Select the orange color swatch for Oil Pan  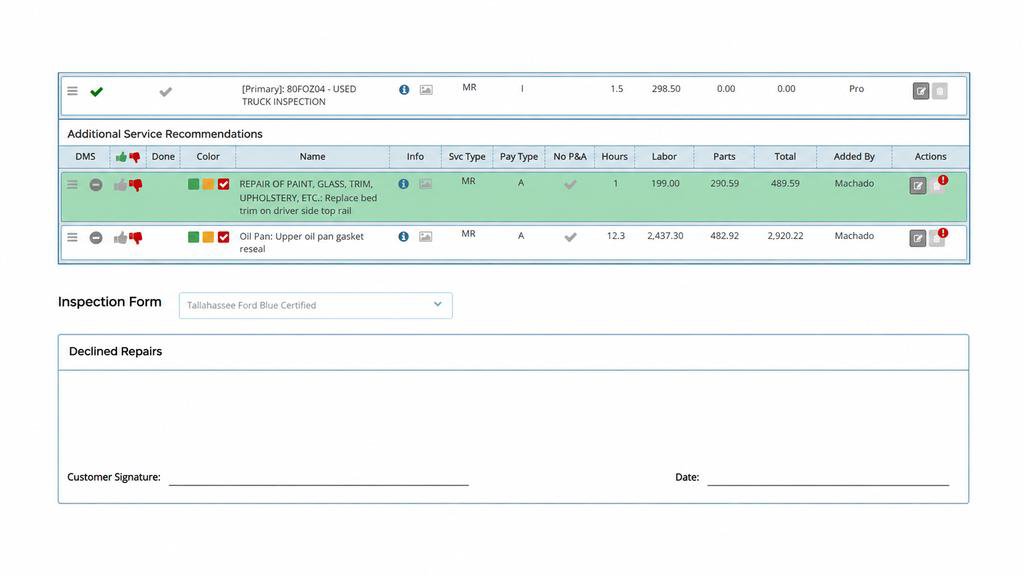(x=208, y=237)
